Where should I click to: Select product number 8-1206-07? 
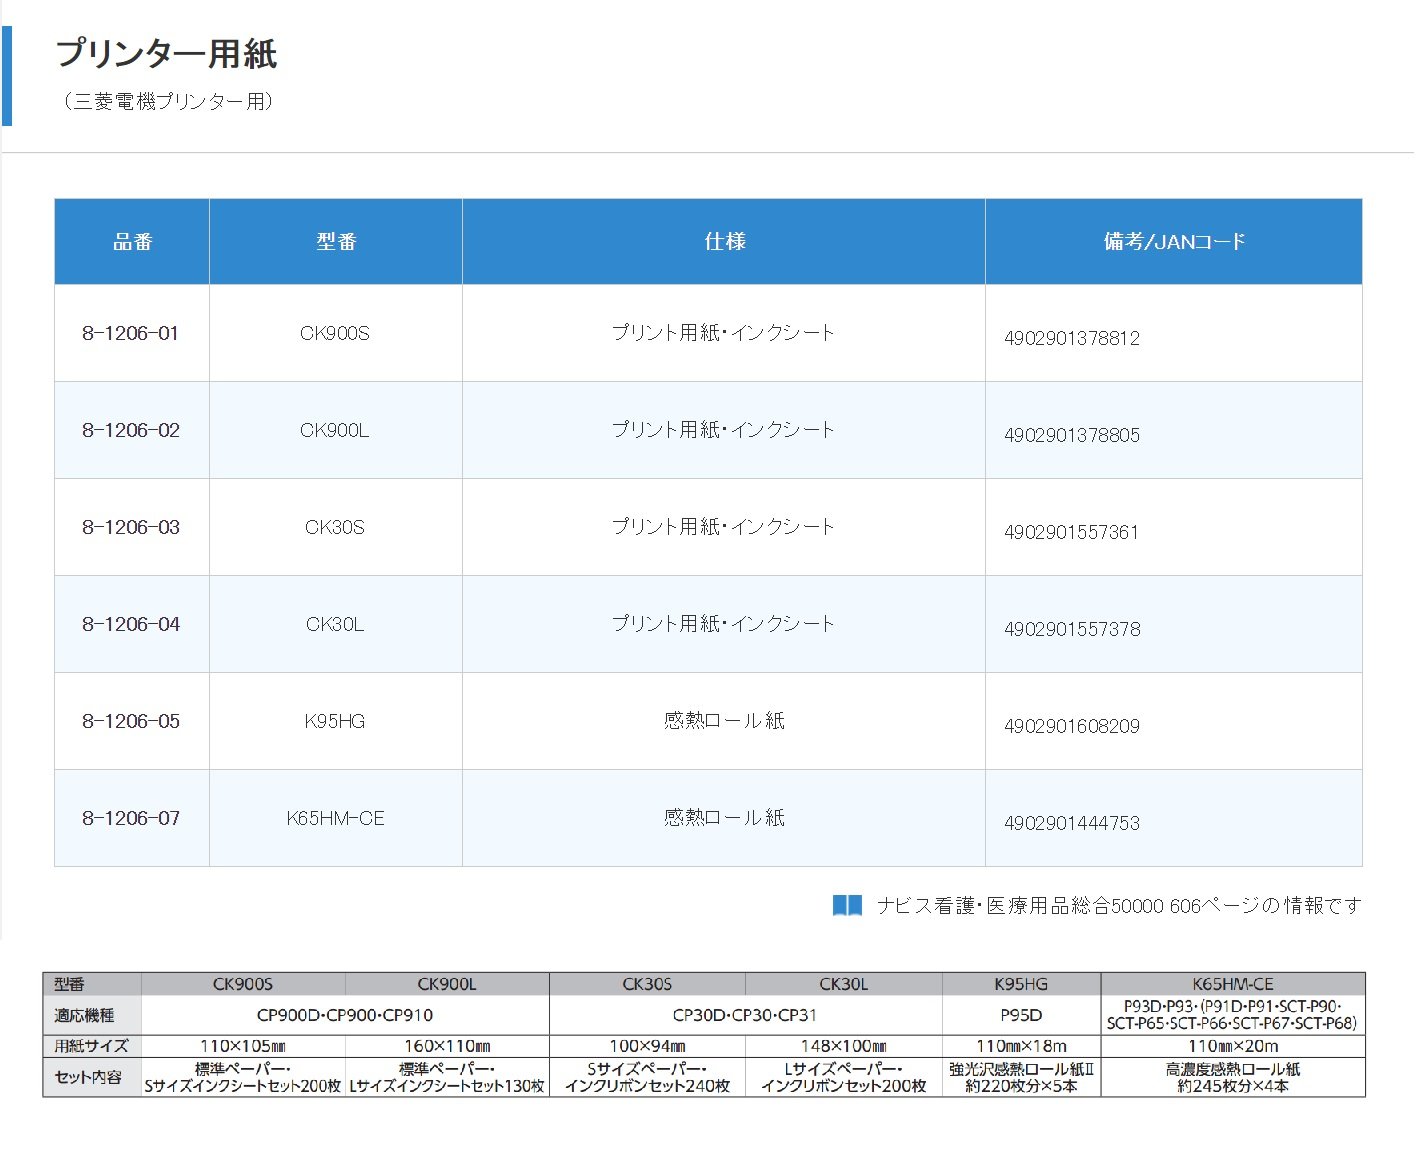130,818
